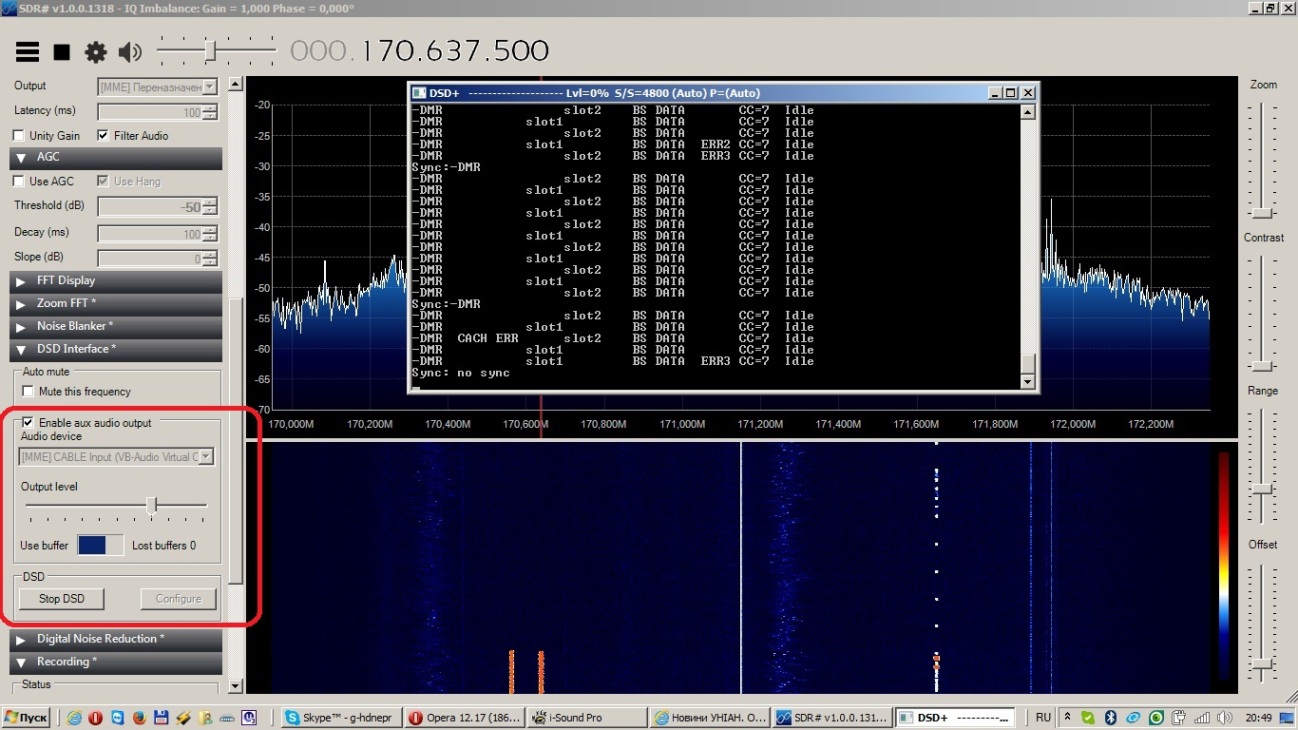The height and width of the screenshot is (730, 1298).
Task: Open the SDR# hamburger menu
Action: (27, 52)
